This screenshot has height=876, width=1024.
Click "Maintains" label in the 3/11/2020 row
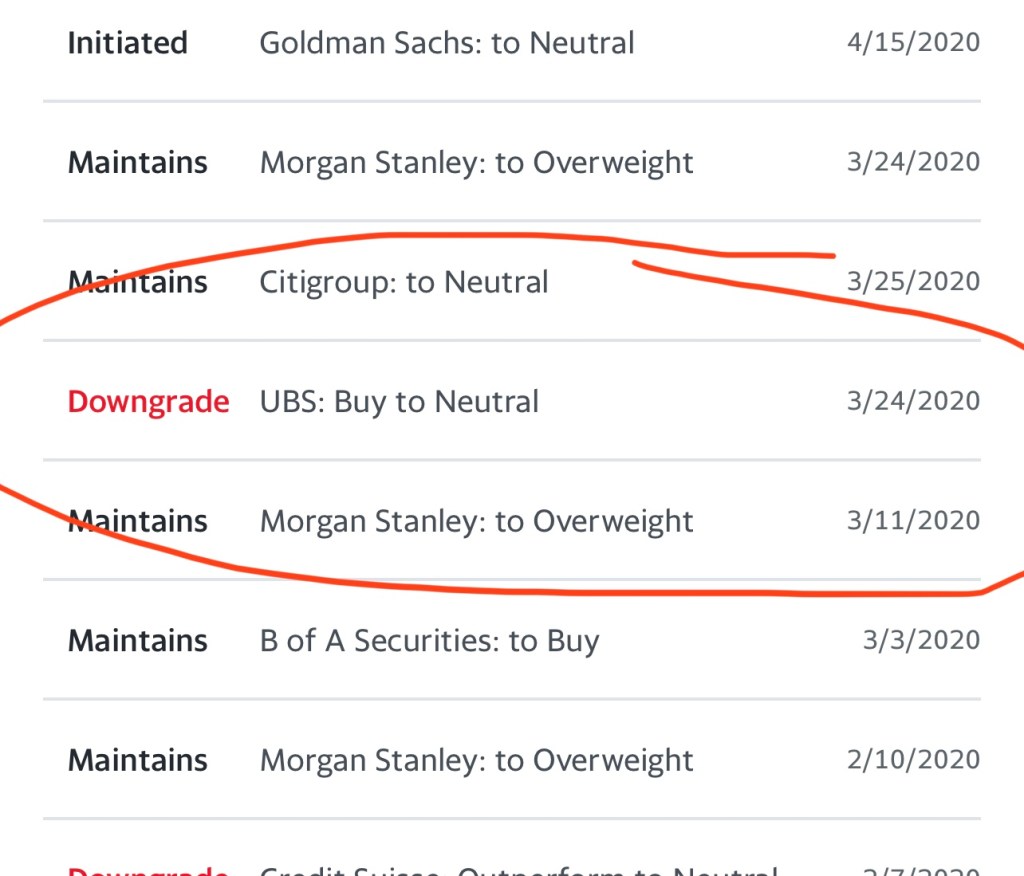pos(137,521)
